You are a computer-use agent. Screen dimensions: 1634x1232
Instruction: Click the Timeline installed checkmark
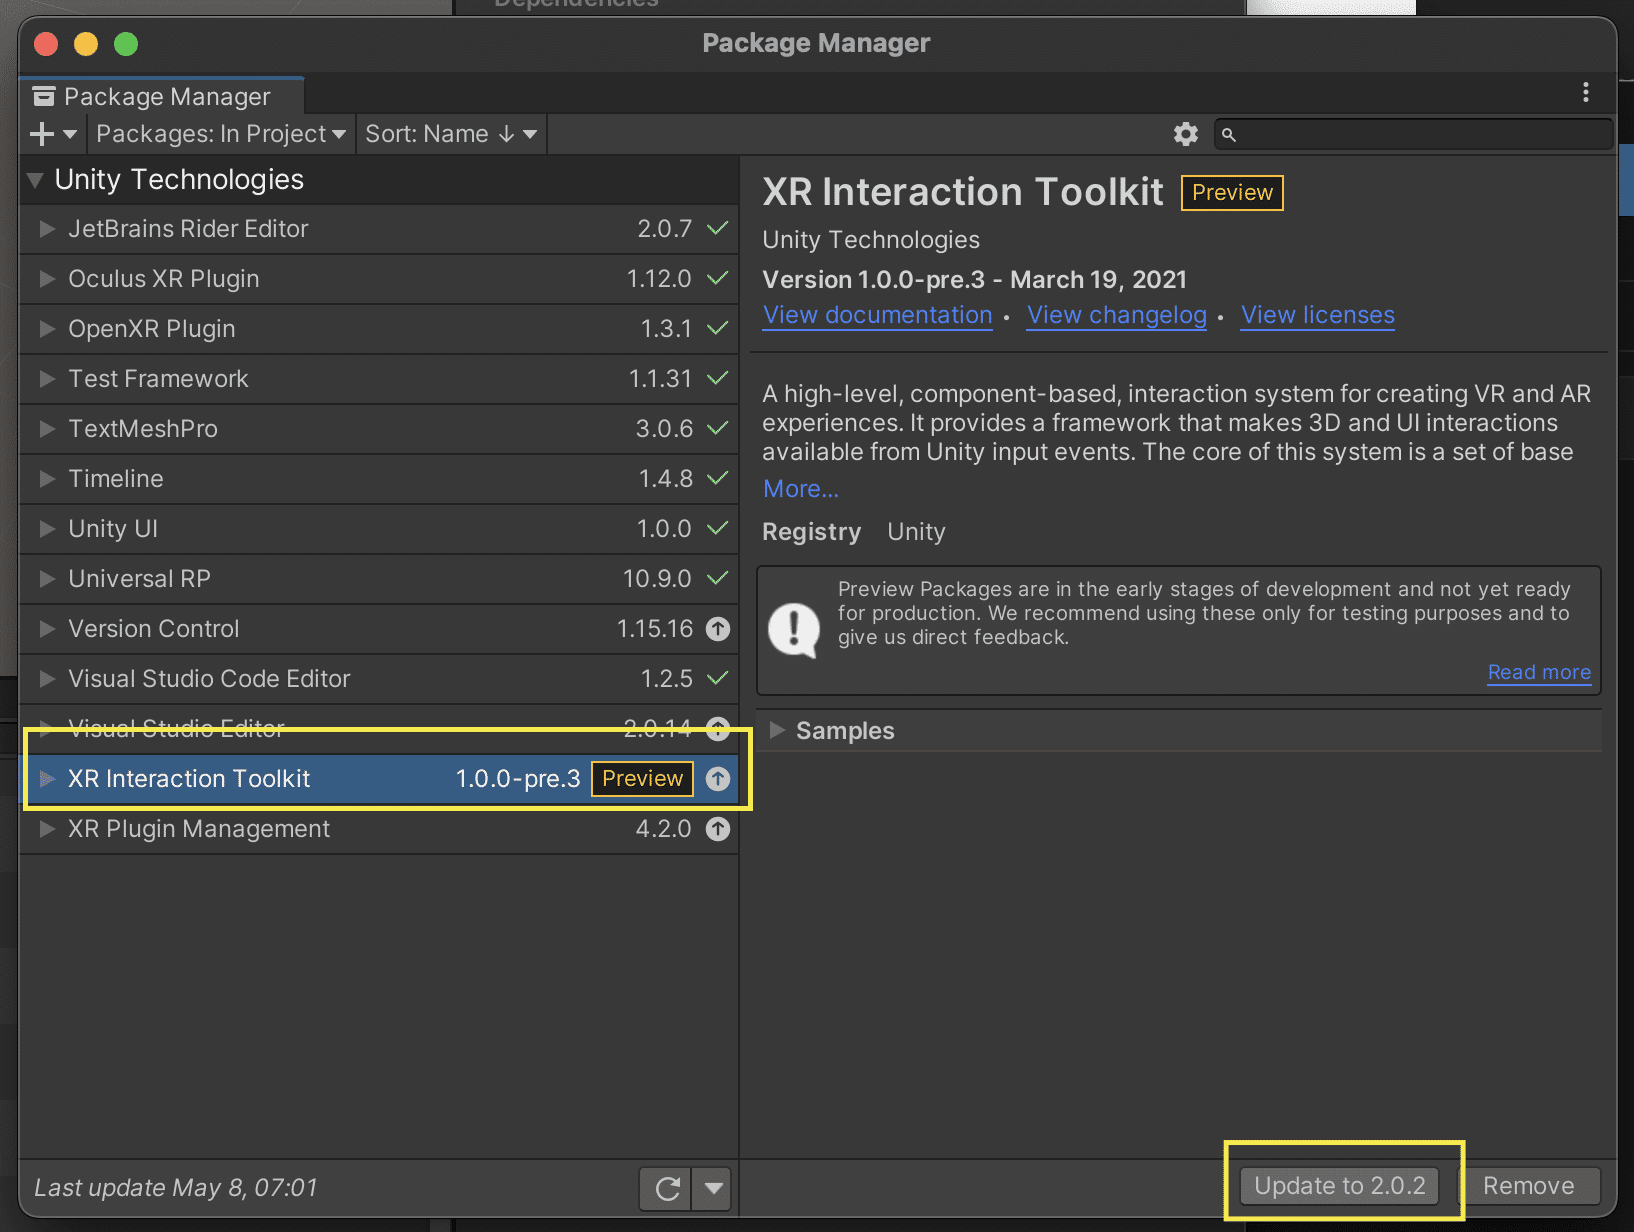pyautogui.click(x=717, y=478)
